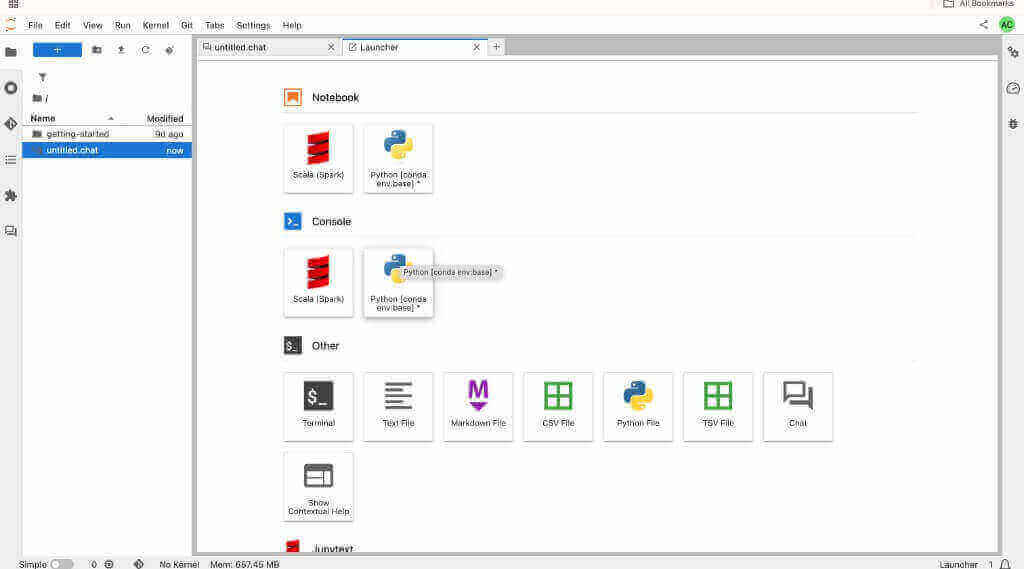Image resolution: width=1024 pixels, height=569 pixels.
Task: Click the blue New Launcher plus button
Action: 57,50
